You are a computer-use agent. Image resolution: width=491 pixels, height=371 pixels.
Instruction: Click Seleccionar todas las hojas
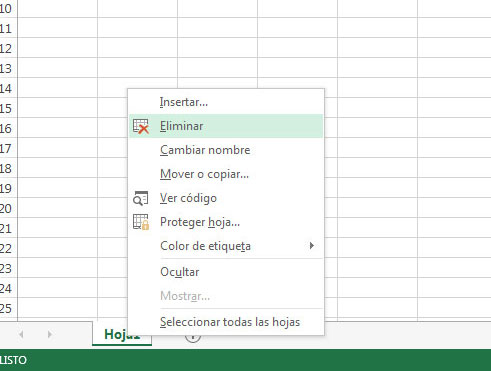[x=226, y=322]
